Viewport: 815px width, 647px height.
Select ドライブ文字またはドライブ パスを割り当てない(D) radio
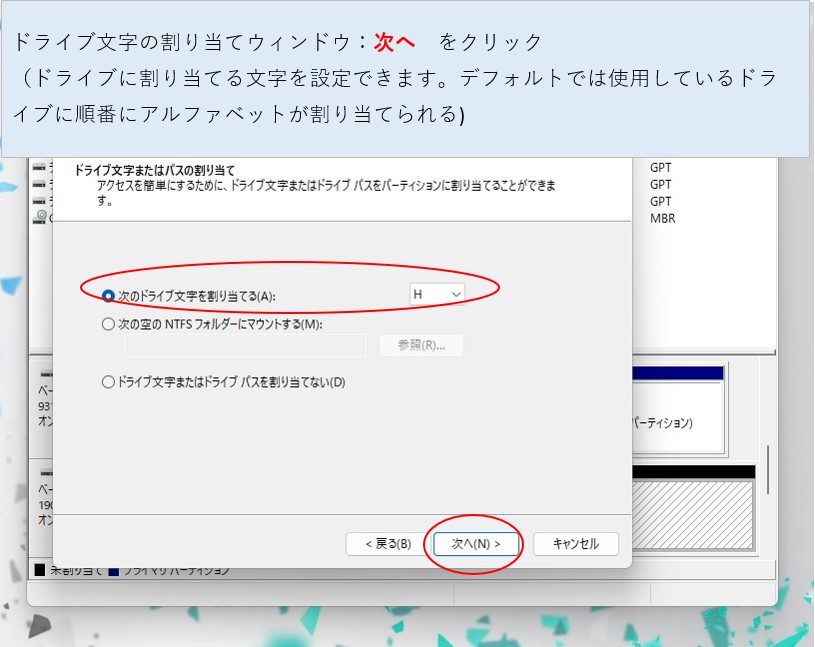click(108, 382)
